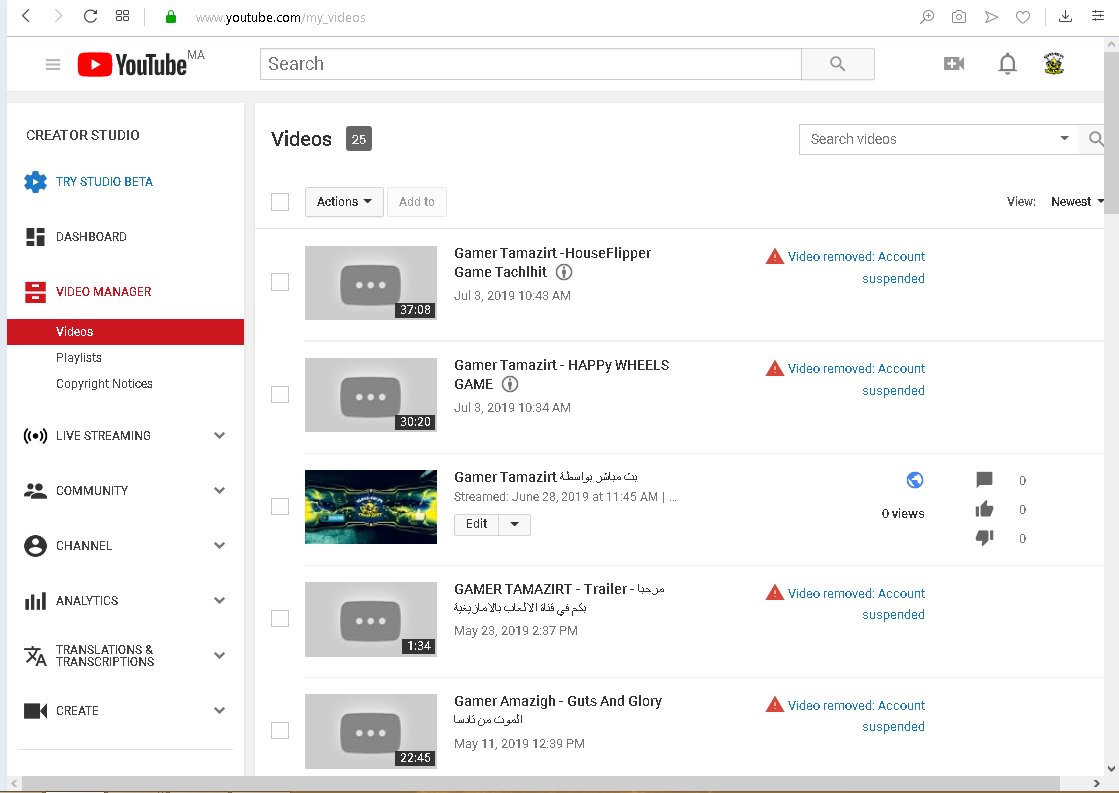Click the search magnifier button
Image resolution: width=1119 pixels, height=793 pixels.
coord(838,64)
